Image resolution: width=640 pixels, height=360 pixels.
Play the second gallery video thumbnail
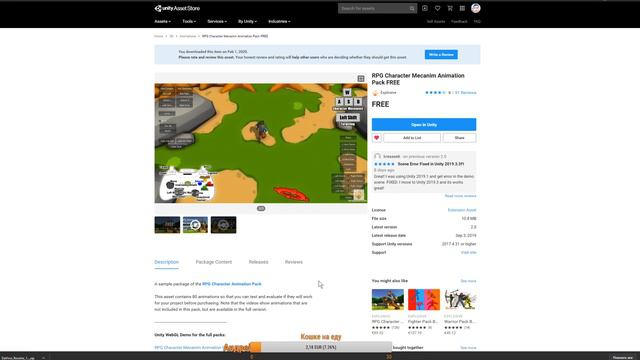pos(195,225)
